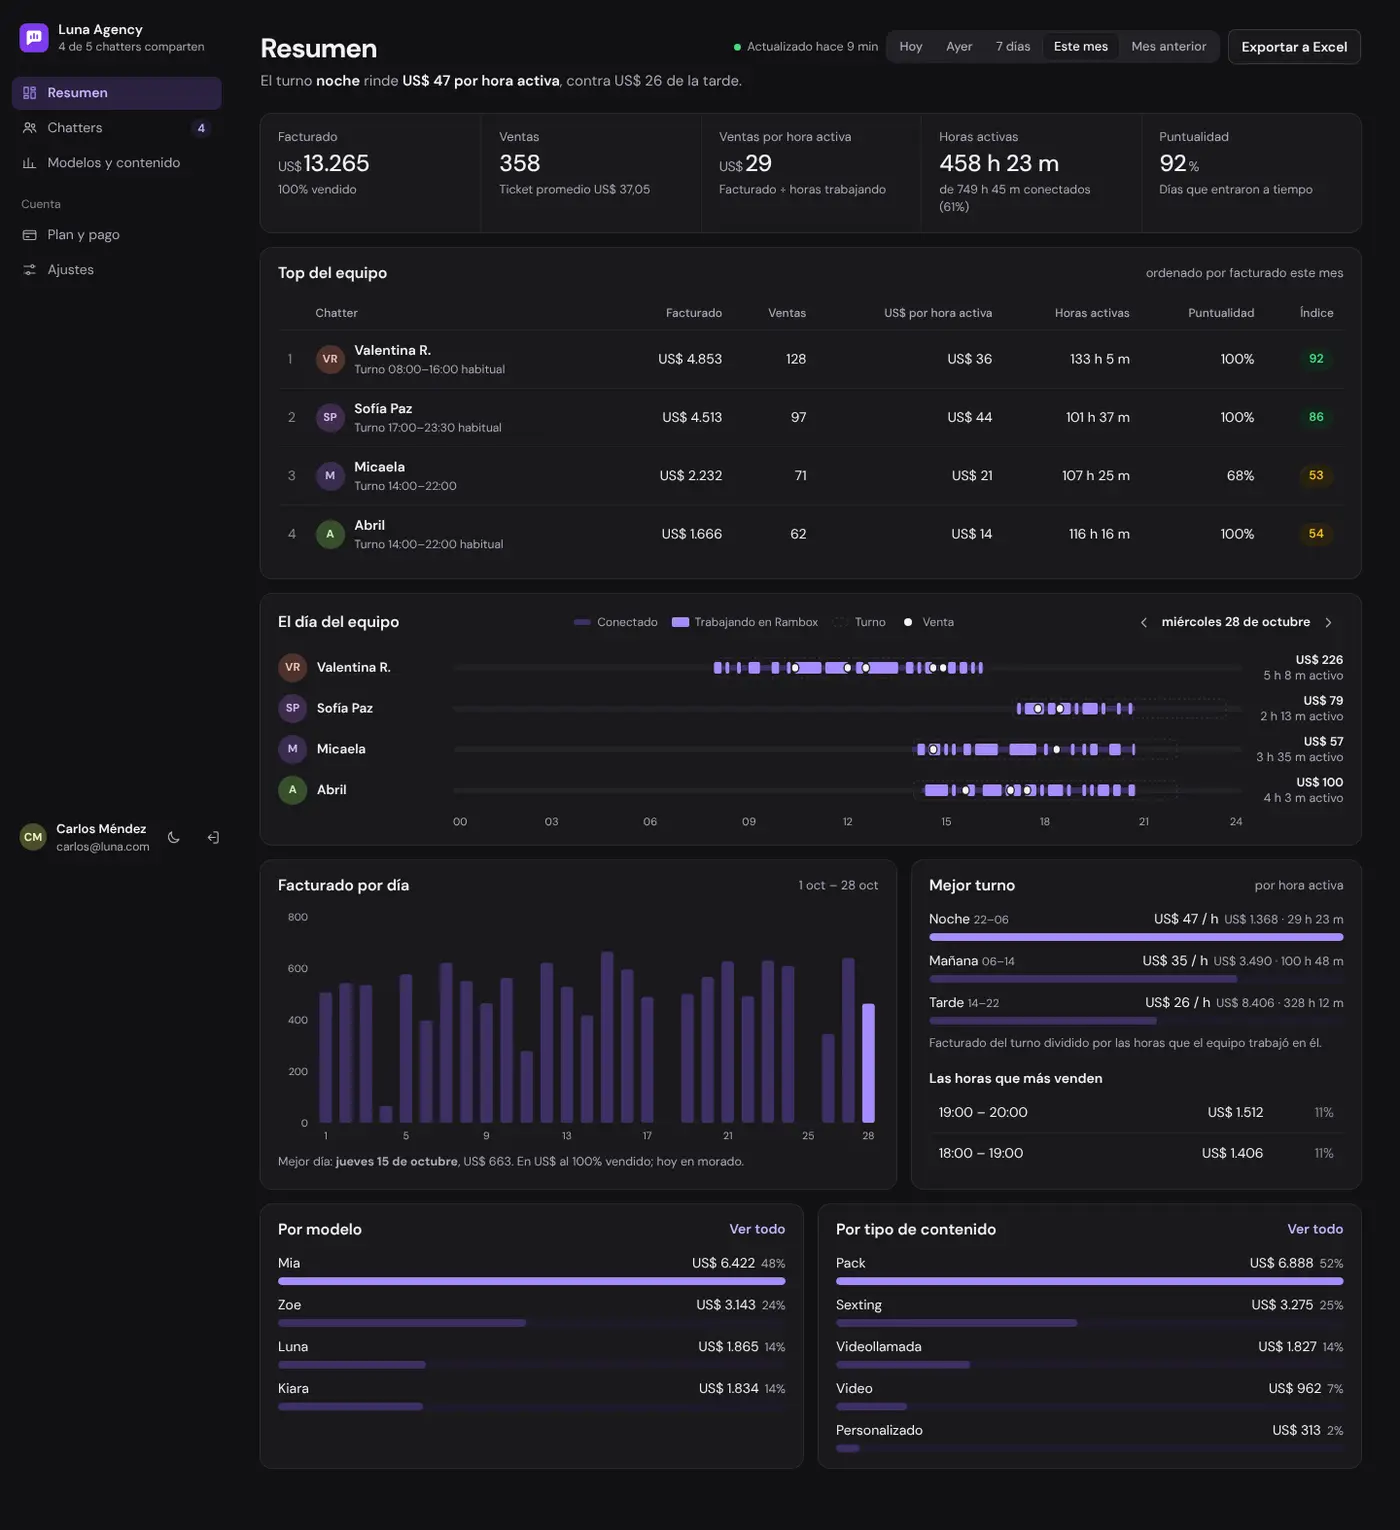Switch to Mes anterior range
Image resolution: width=1400 pixels, height=1530 pixels.
tap(1169, 47)
